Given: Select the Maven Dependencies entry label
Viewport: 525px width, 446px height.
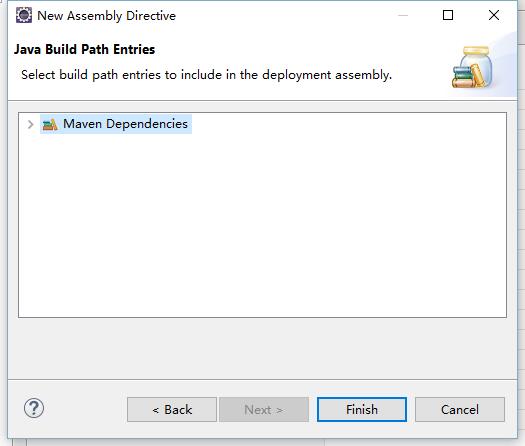Looking at the screenshot, I should click(125, 124).
